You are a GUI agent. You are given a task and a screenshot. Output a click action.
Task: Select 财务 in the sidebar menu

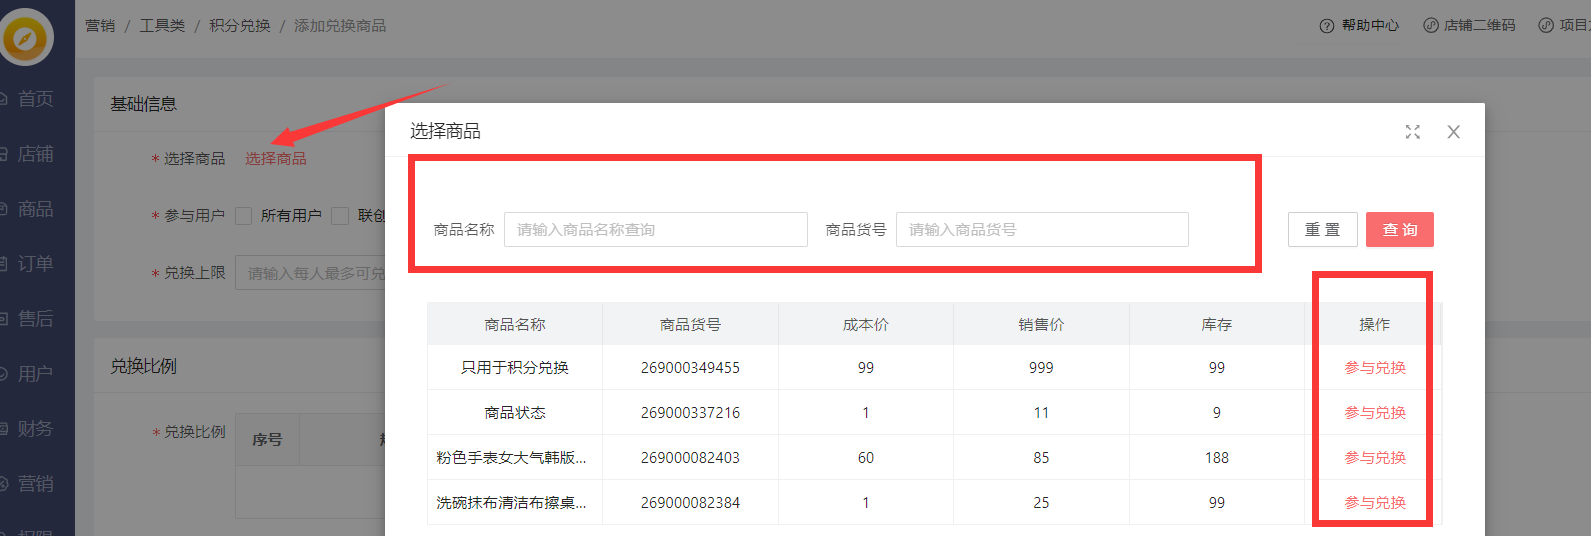tap(35, 429)
